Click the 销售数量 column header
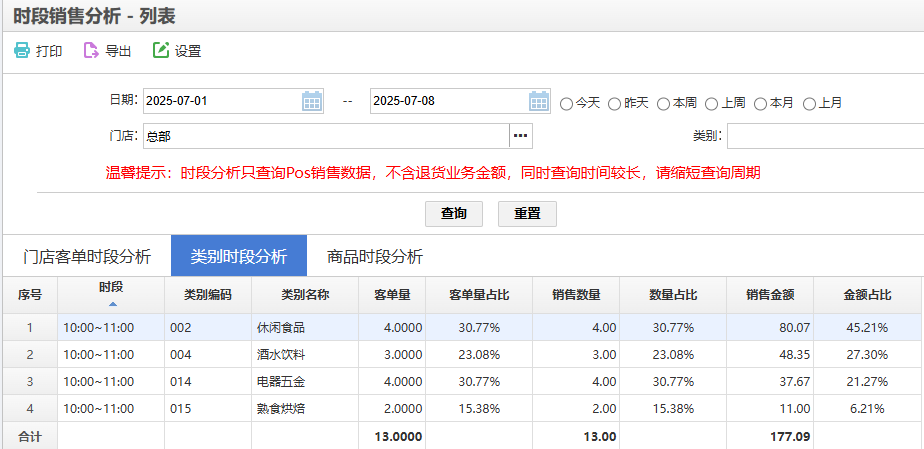Image resolution: width=924 pixels, height=449 pixels. pos(576,295)
